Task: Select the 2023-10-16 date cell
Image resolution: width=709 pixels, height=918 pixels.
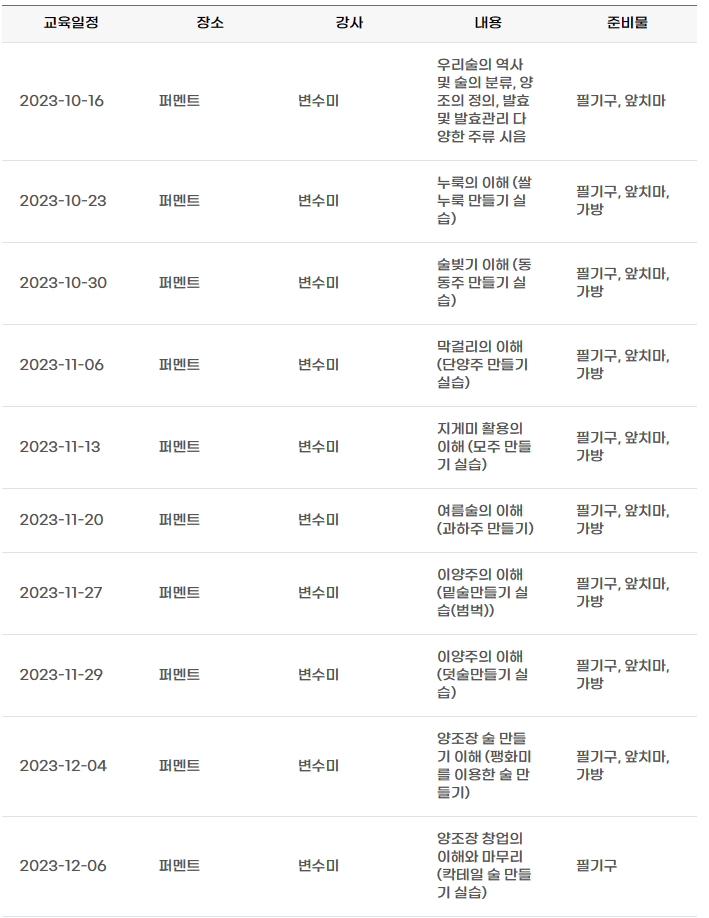Action: 61,101
